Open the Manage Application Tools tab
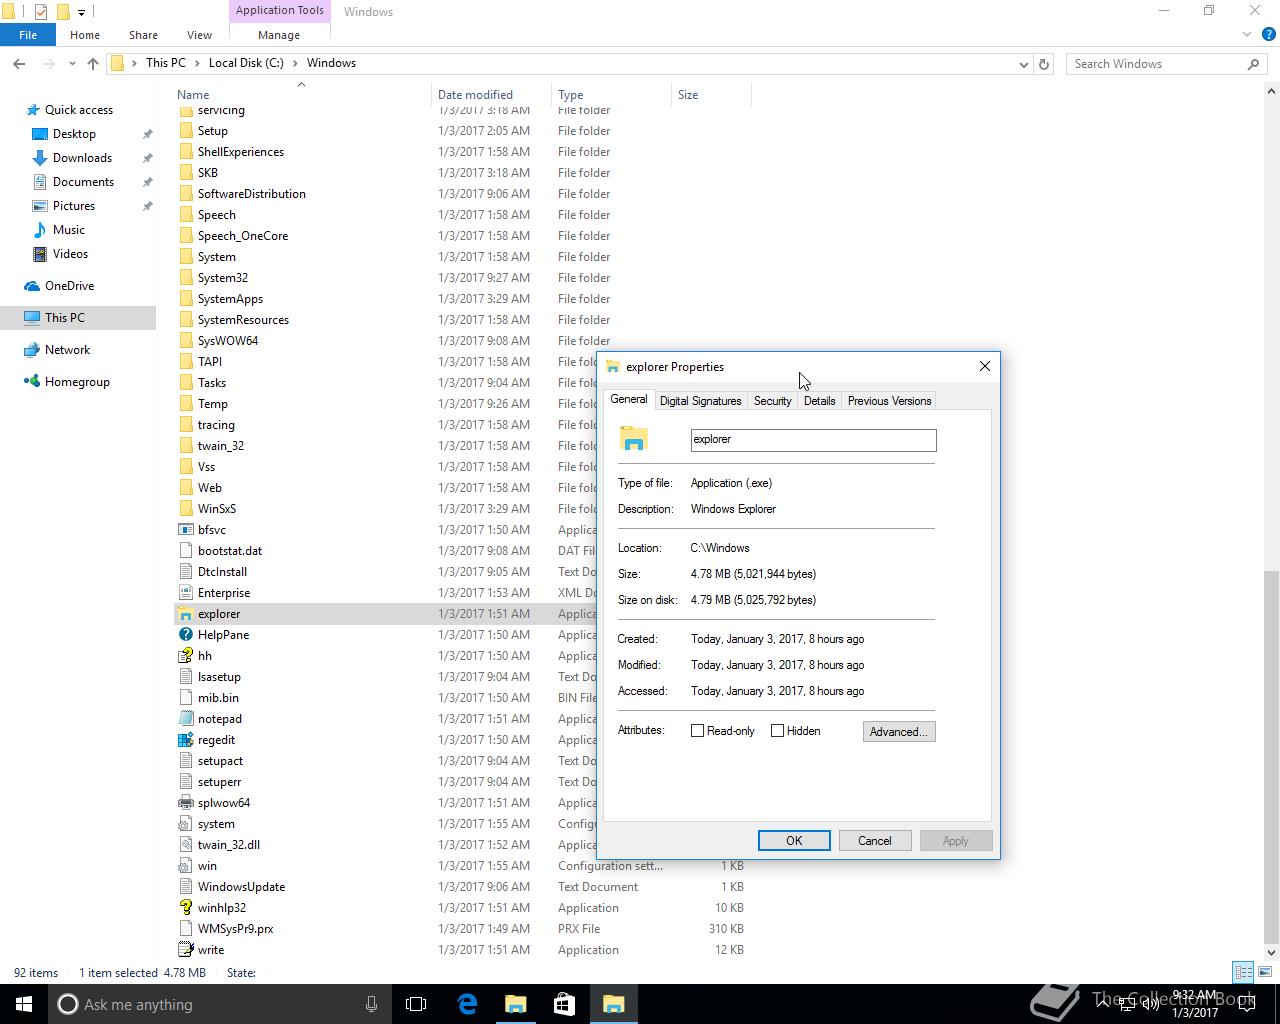 (x=279, y=35)
